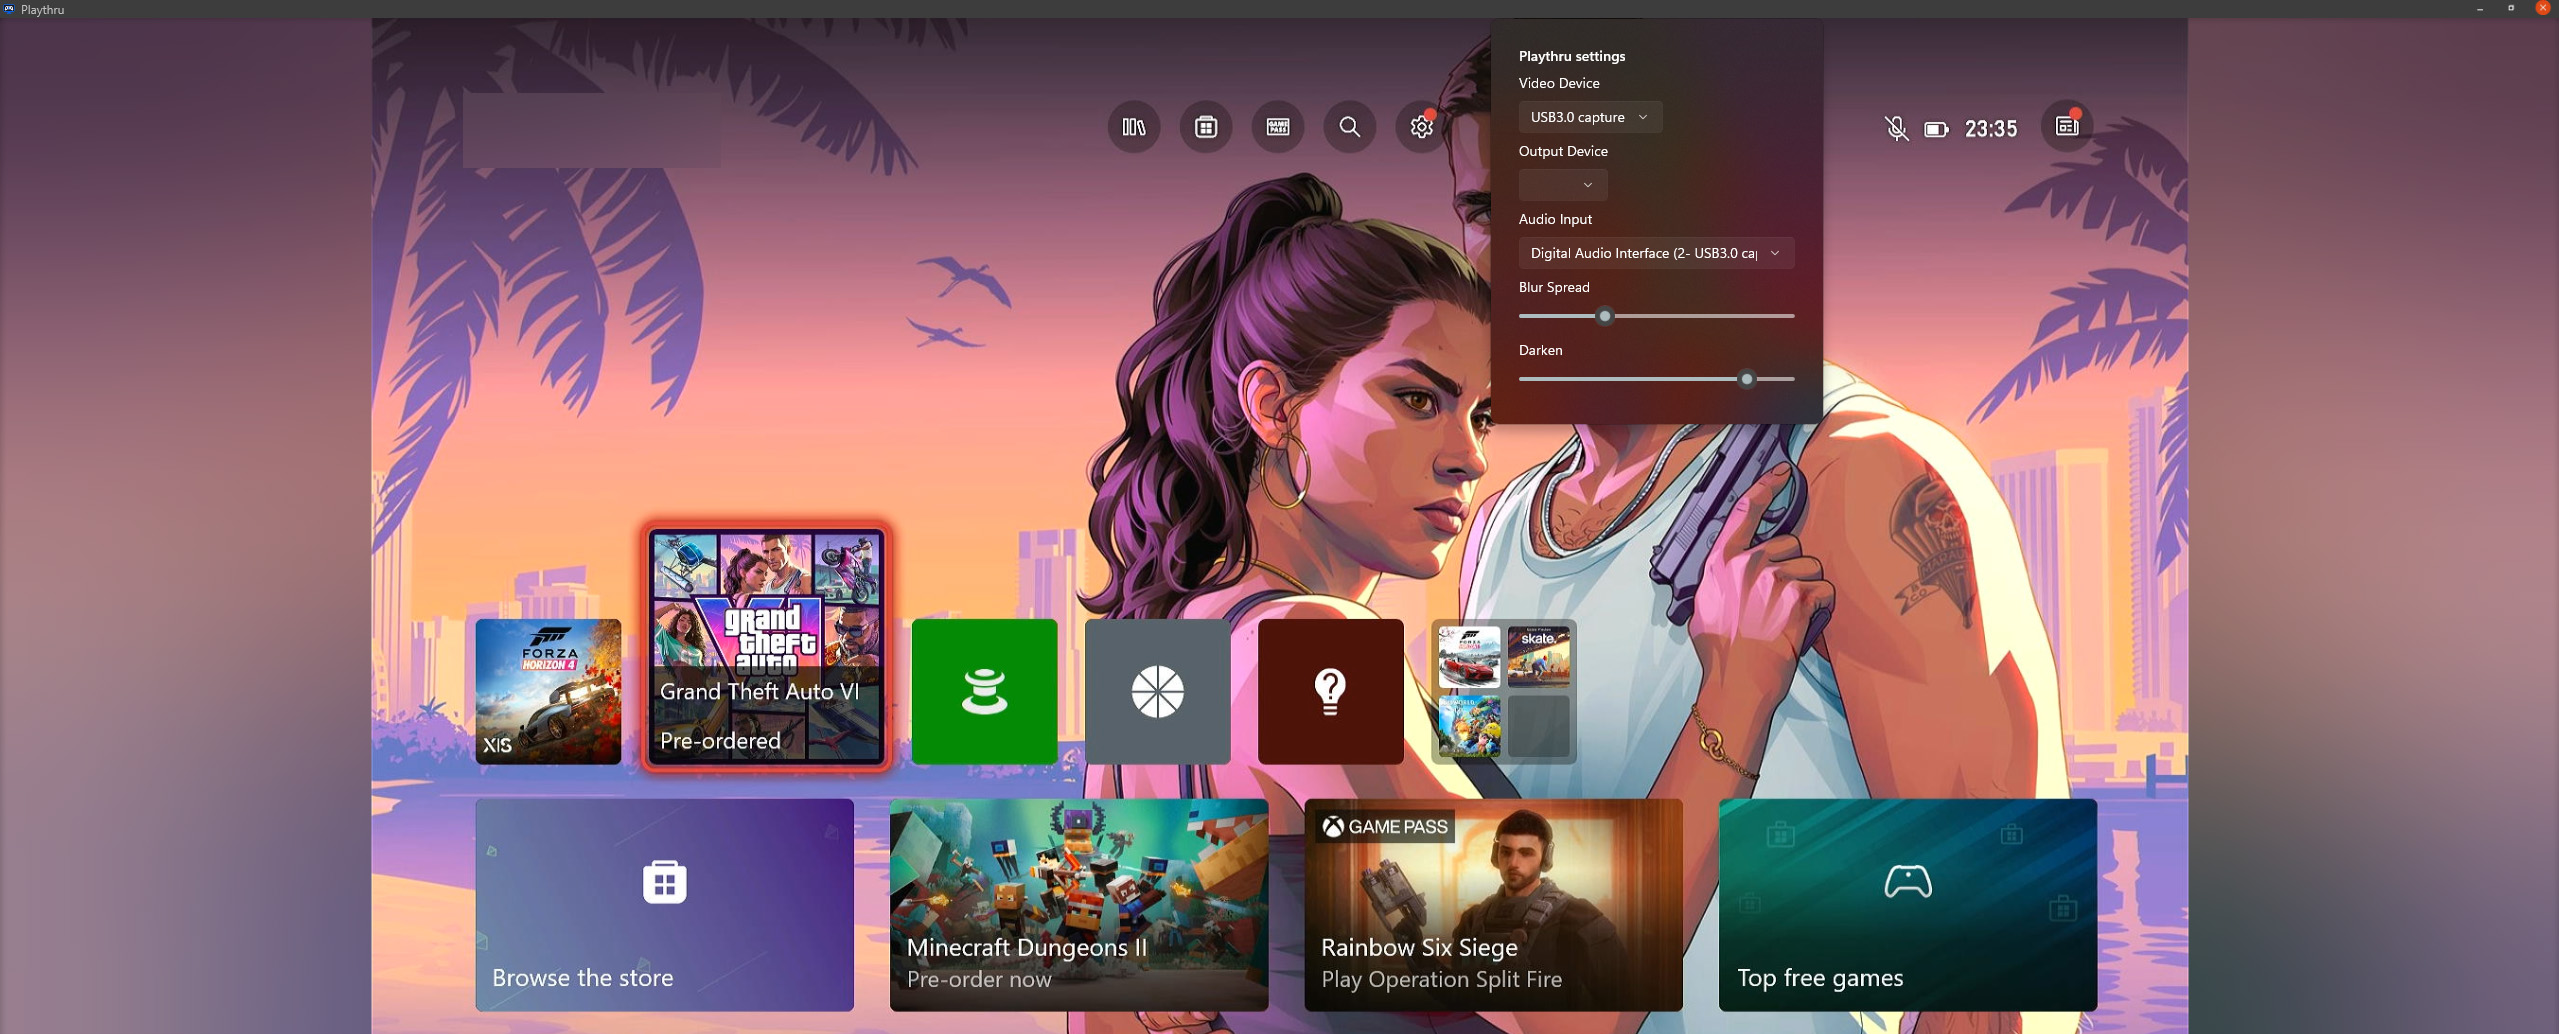The width and height of the screenshot is (2559, 1034).
Task: Click the Playthru app icon in title bar
Action: pos(9,9)
